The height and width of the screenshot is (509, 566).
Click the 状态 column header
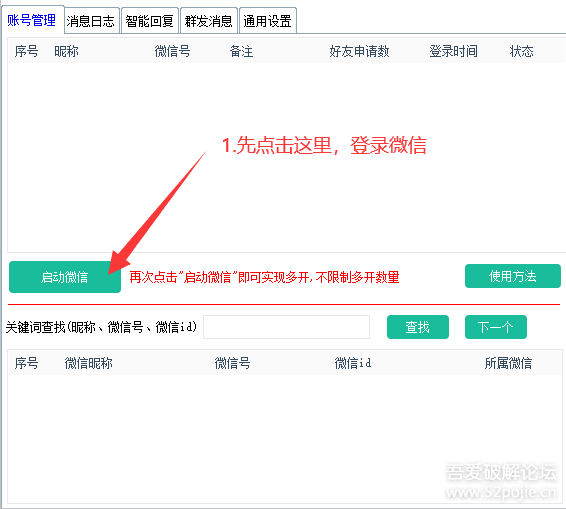(522, 51)
